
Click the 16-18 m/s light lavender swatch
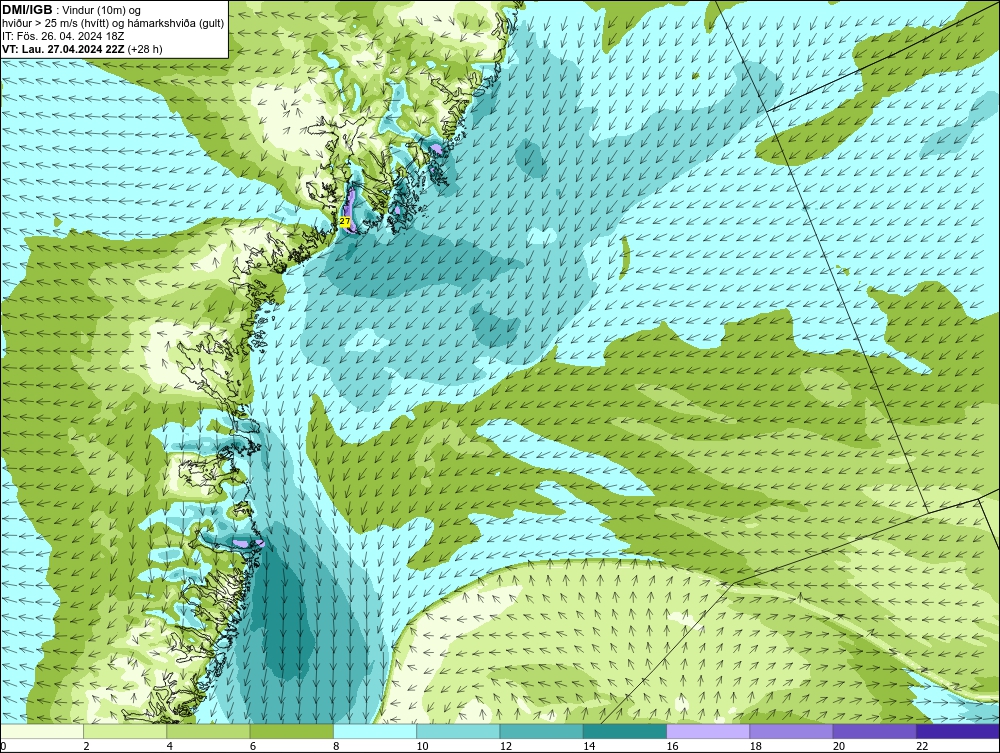(708, 731)
